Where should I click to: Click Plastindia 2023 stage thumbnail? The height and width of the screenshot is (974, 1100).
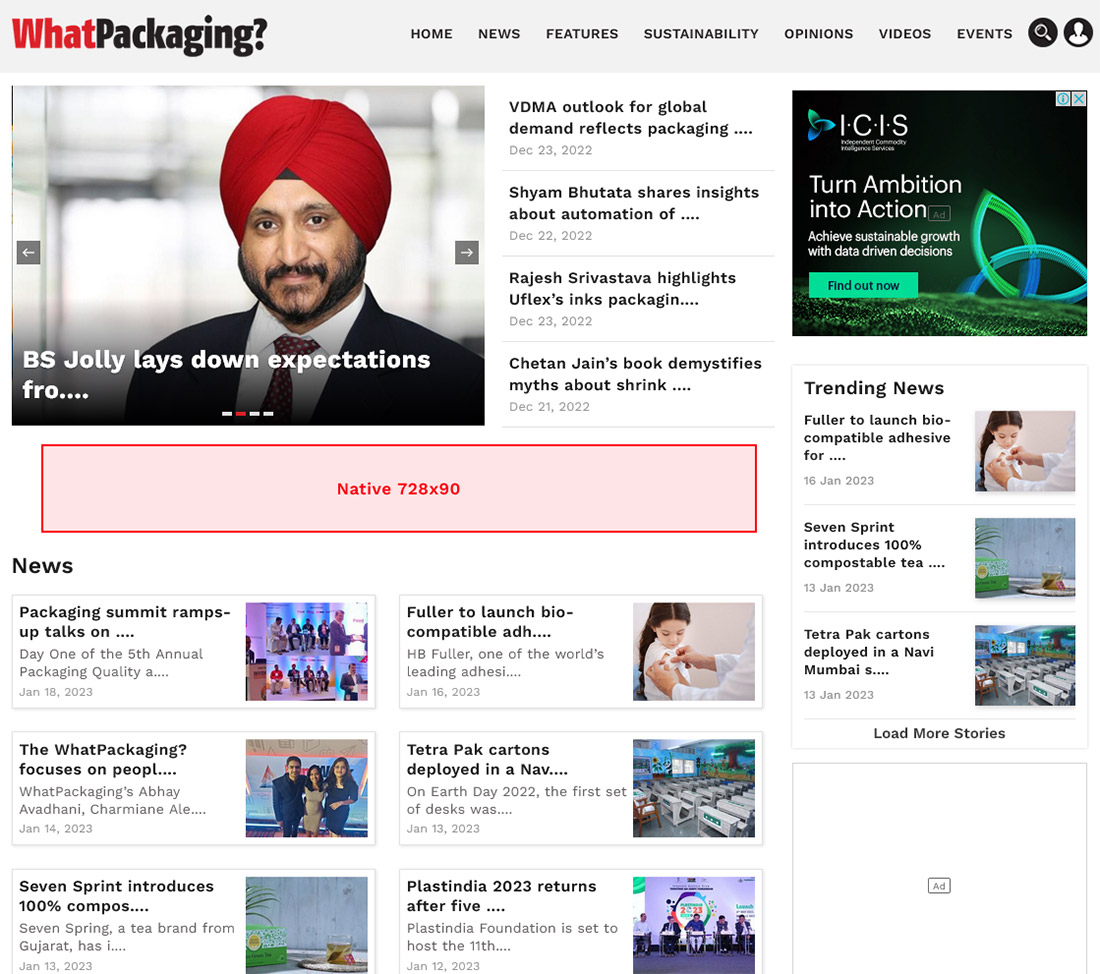(x=694, y=925)
